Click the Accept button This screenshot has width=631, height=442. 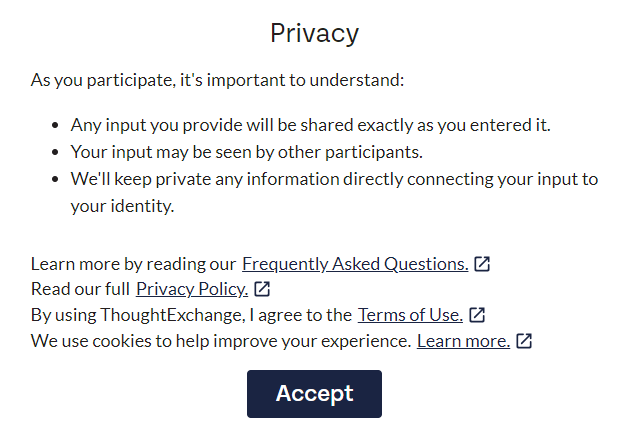point(314,394)
